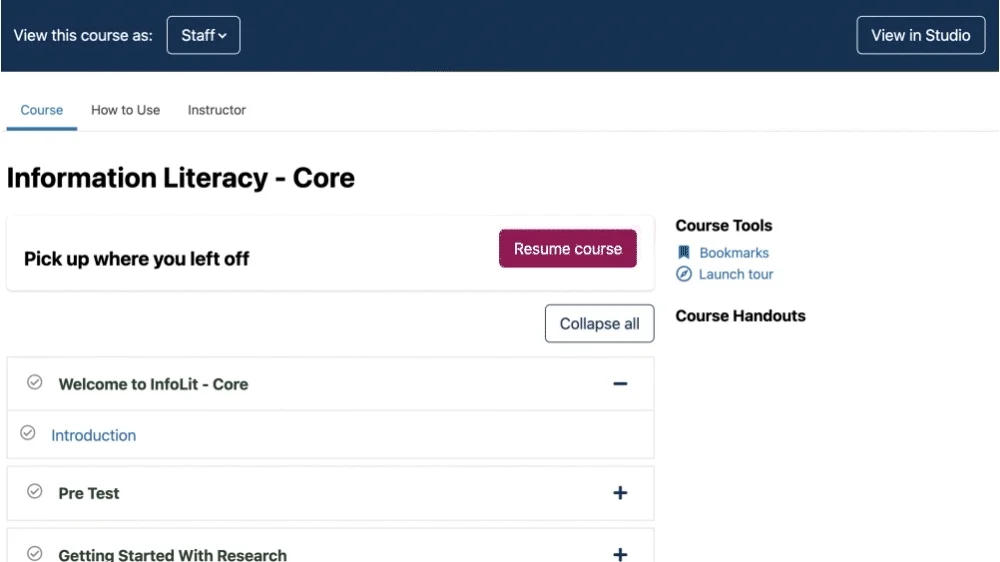Expand Getting Started With Research section
This screenshot has height=562, width=1000.
click(620, 554)
